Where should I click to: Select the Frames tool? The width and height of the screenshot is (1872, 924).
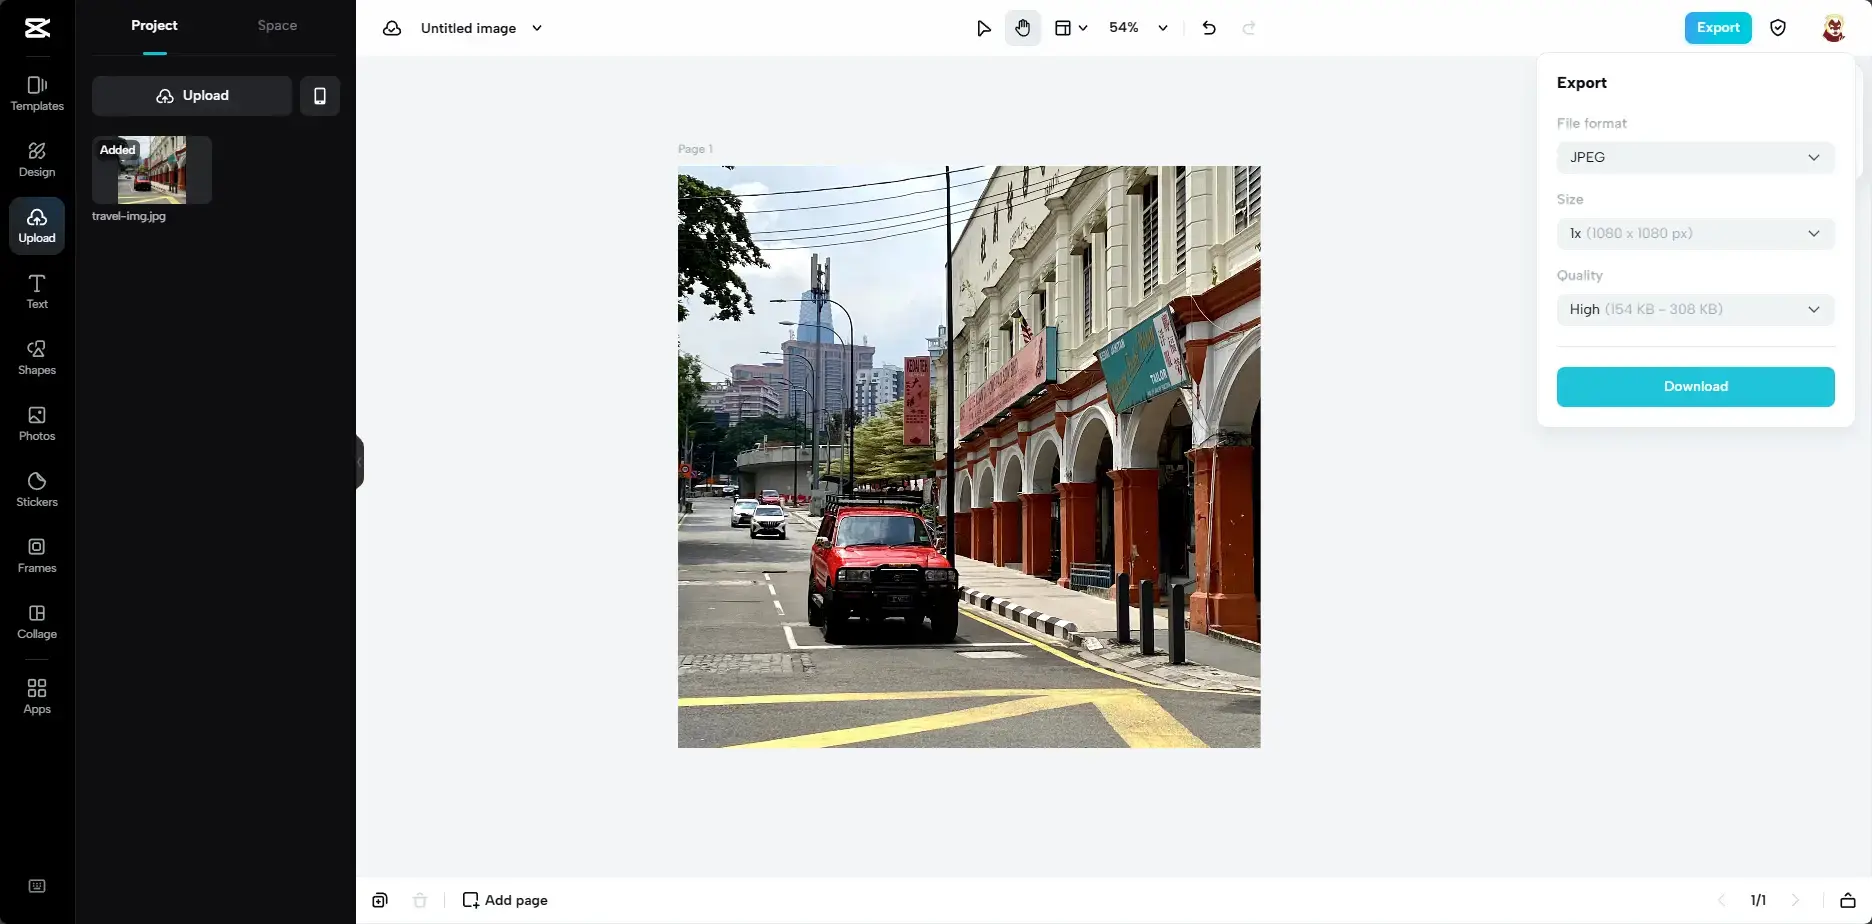click(36, 555)
